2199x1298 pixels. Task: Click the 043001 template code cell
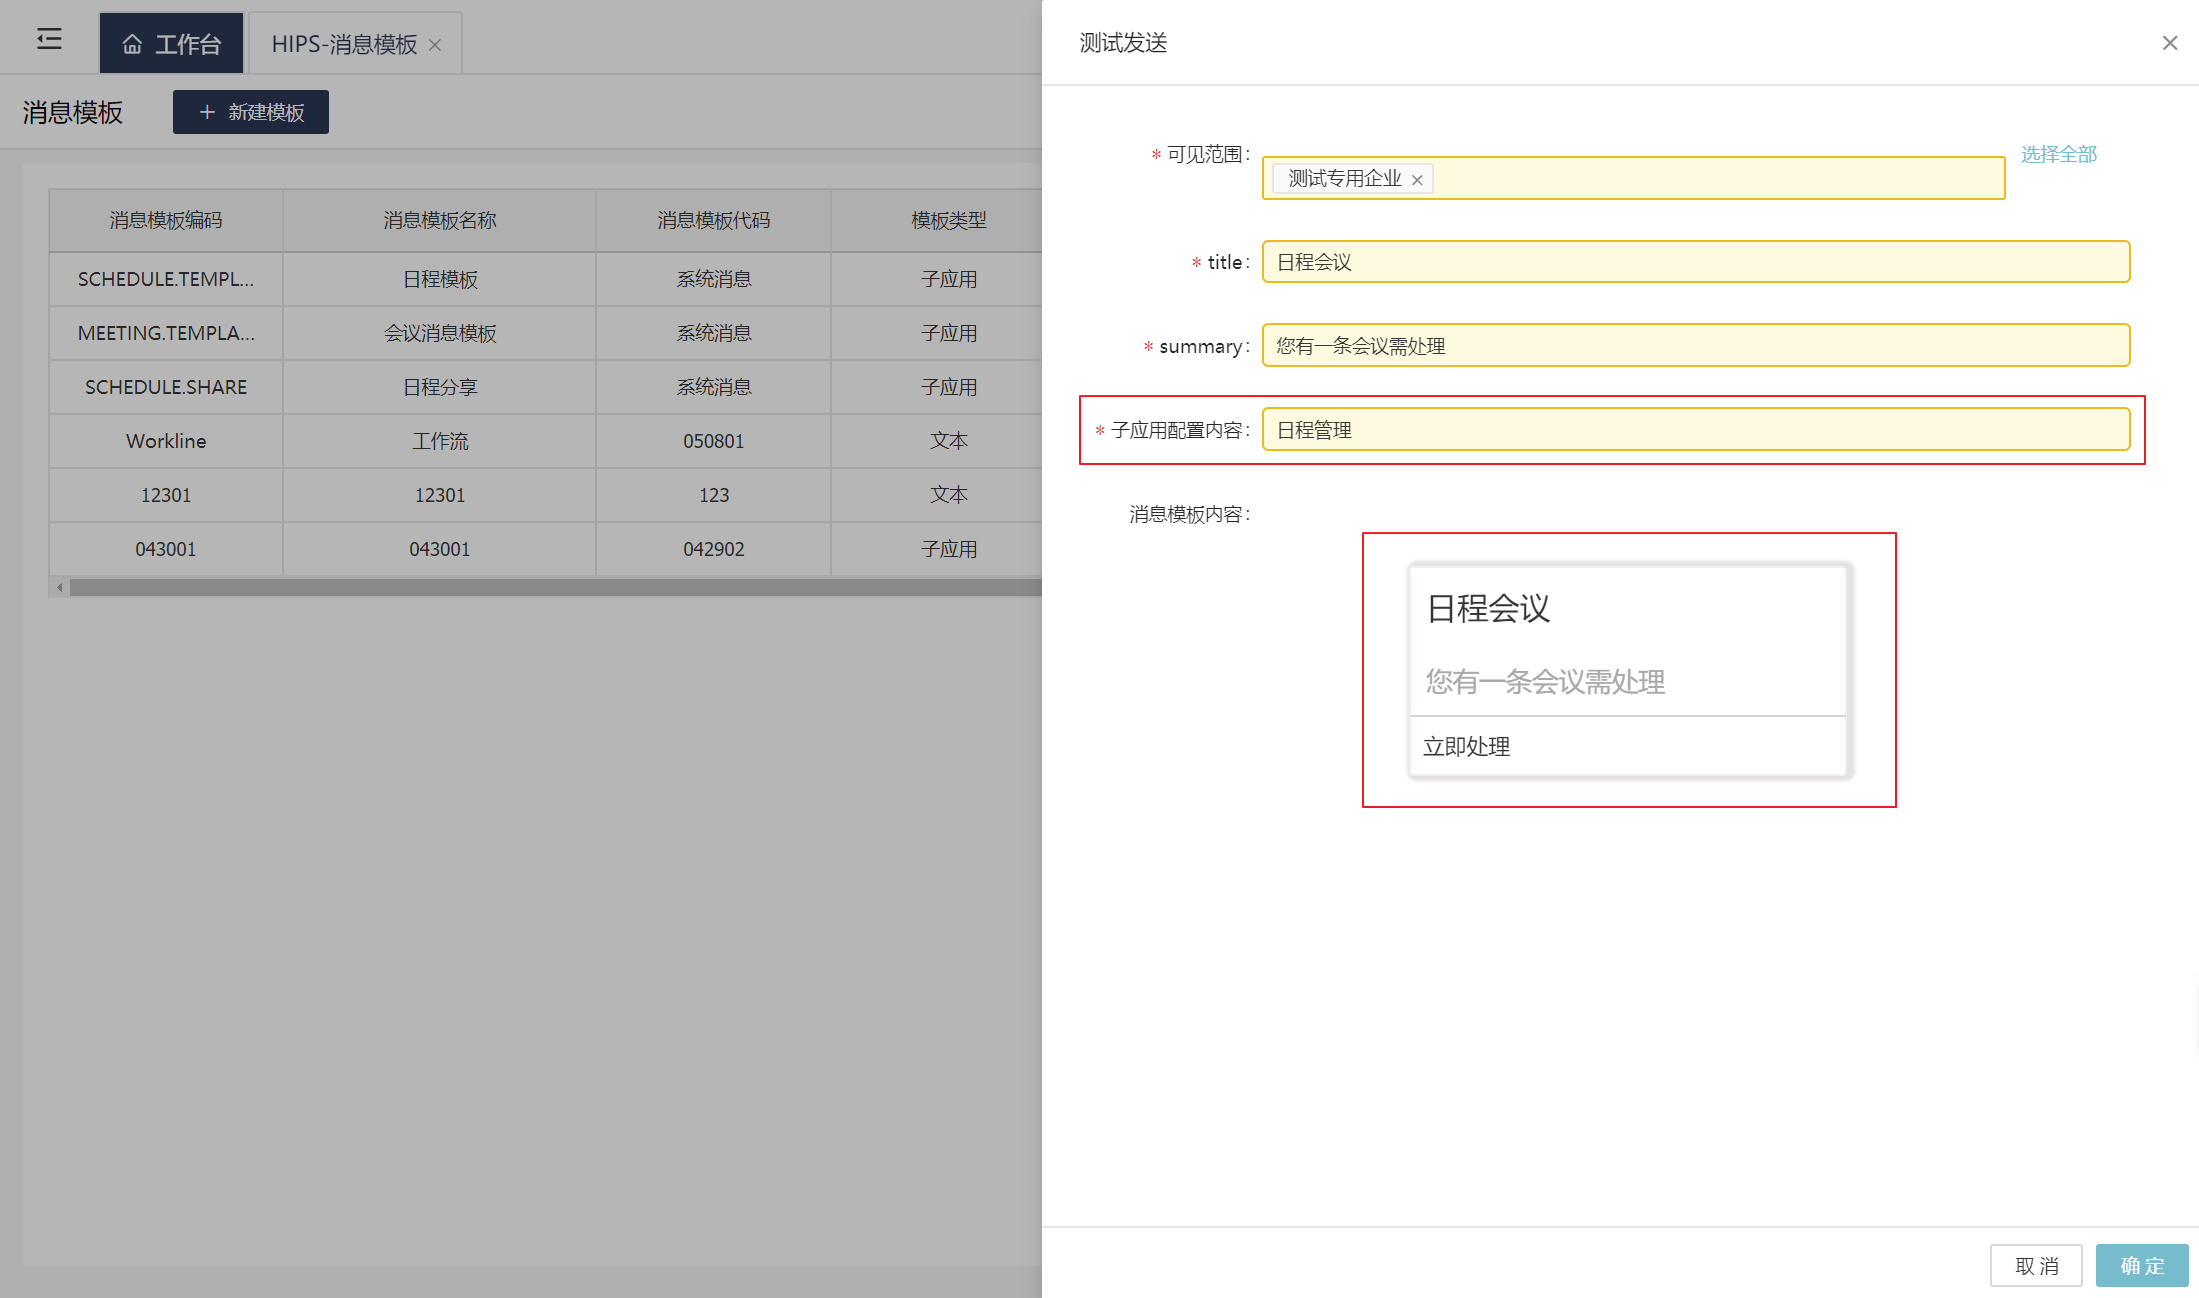[x=166, y=549]
